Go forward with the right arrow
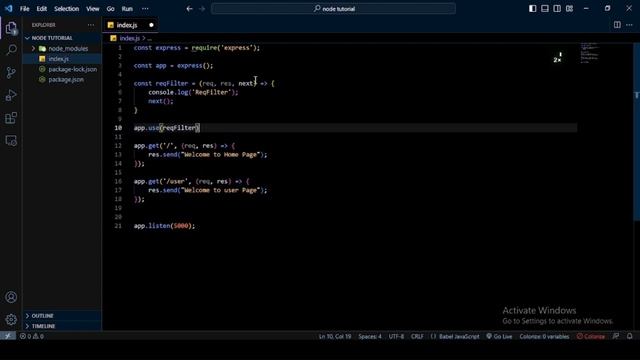Viewport: 640px width, 360px height. (x=202, y=9)
